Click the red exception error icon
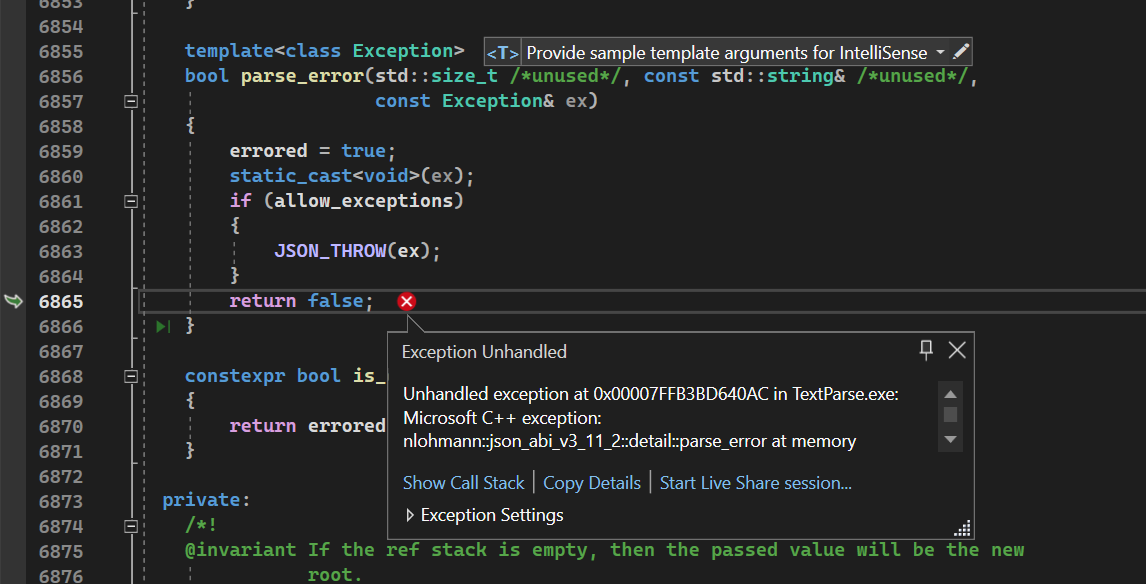Image resolution: width=1146 pixels, height=584 pixels. 406,301
